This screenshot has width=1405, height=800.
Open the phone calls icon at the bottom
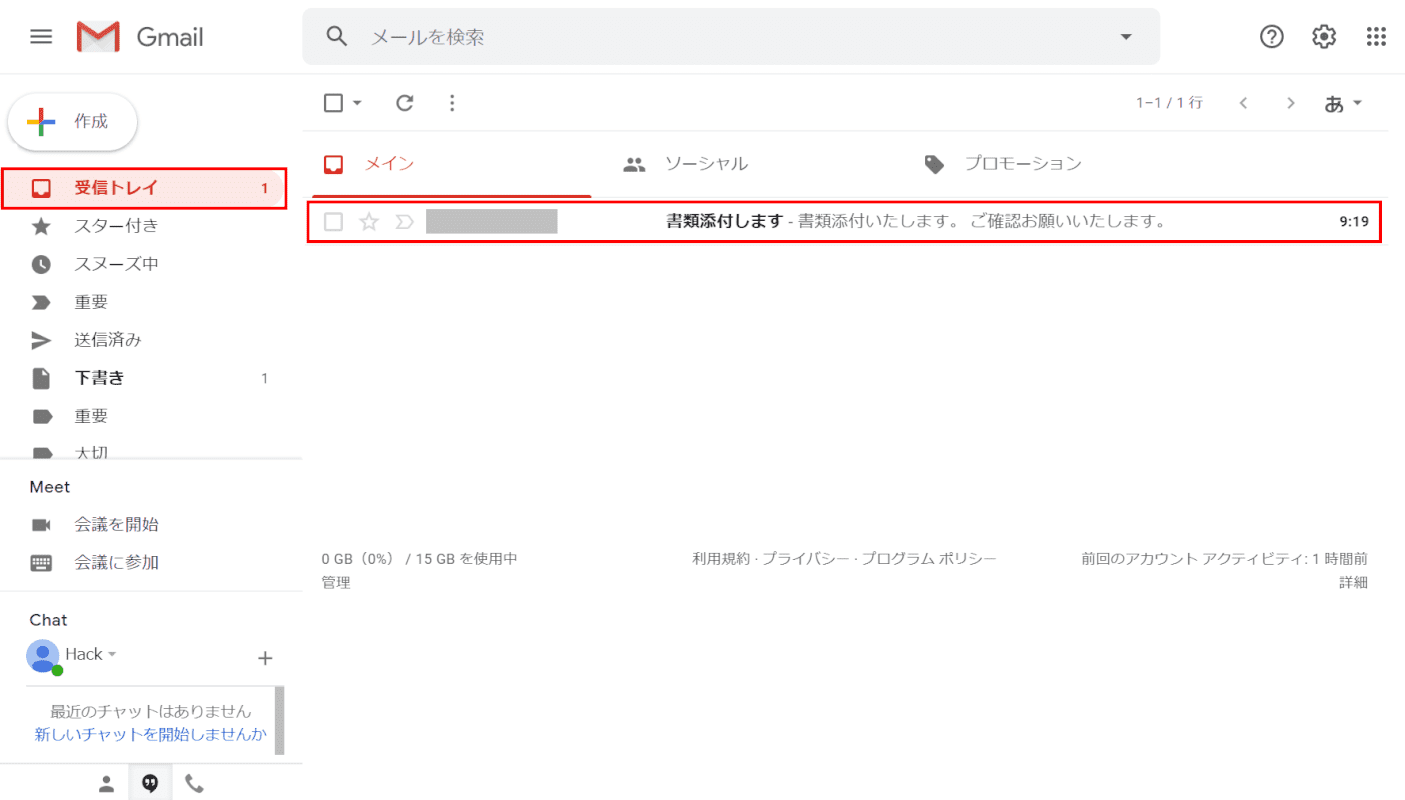194,784
